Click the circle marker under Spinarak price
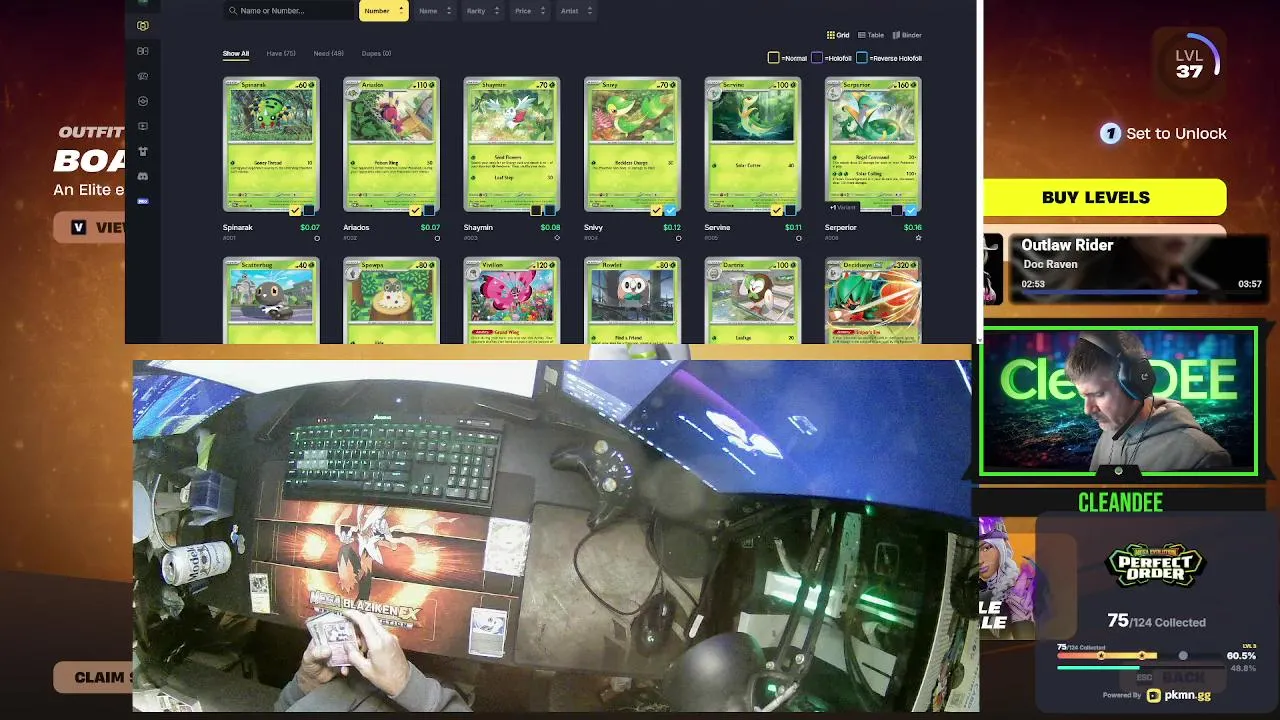1280x720 pixels. tap(317, 238)
